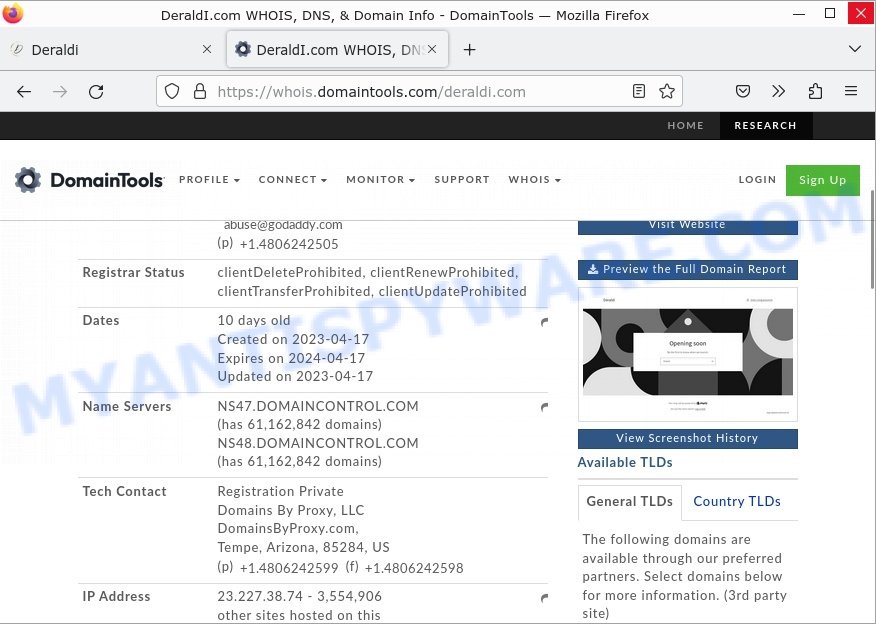876x624 pixels.
Task: Click the DomainTools gear logo
Action: point(28,180)
